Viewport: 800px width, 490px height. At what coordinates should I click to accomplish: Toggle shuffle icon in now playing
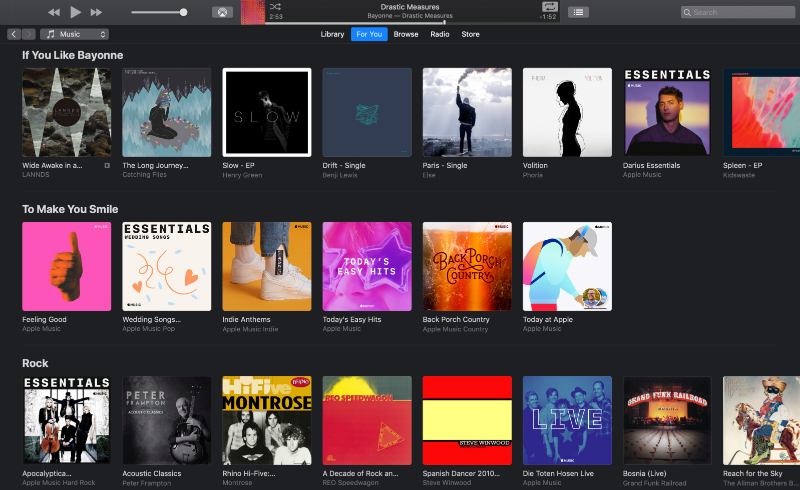275,7
